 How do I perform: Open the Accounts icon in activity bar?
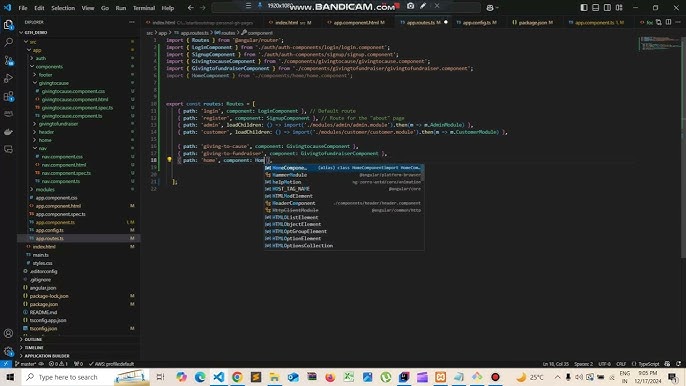point(8,333)
